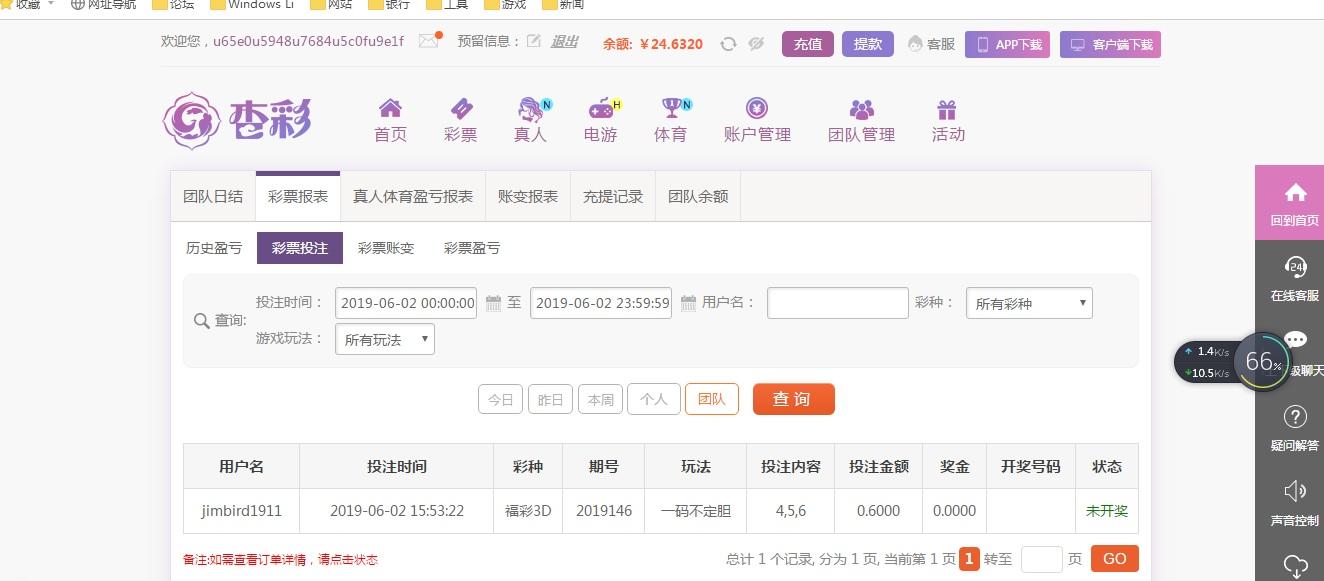Select the 本周 quick filter
The height and width of the screenshot is (581, 1324).
[600, 399]
